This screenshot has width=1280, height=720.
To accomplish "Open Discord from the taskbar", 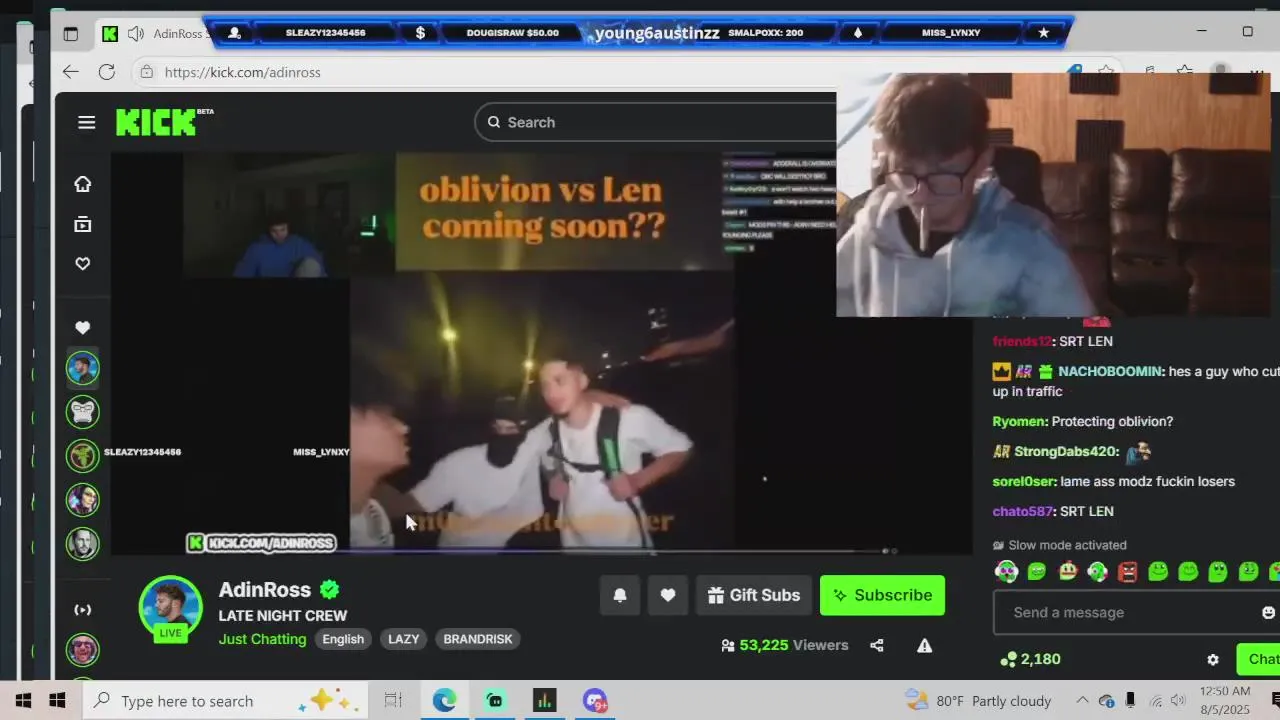I will tap(595, 701).
